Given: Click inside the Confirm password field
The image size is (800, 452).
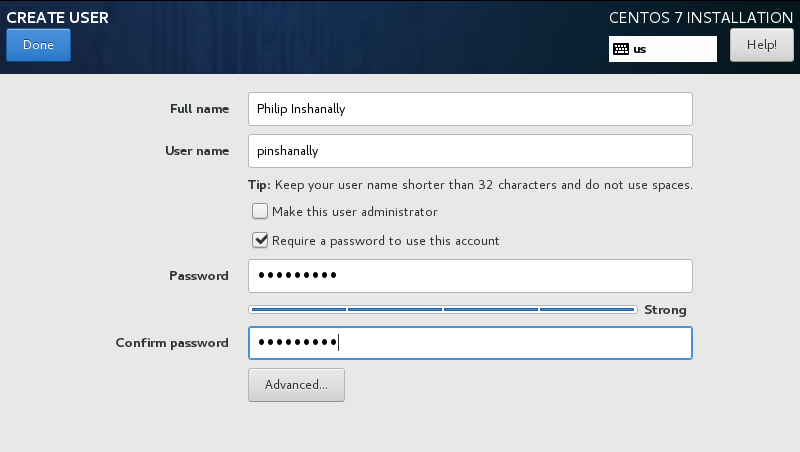Looking at the screenshot, I should 470,343.
